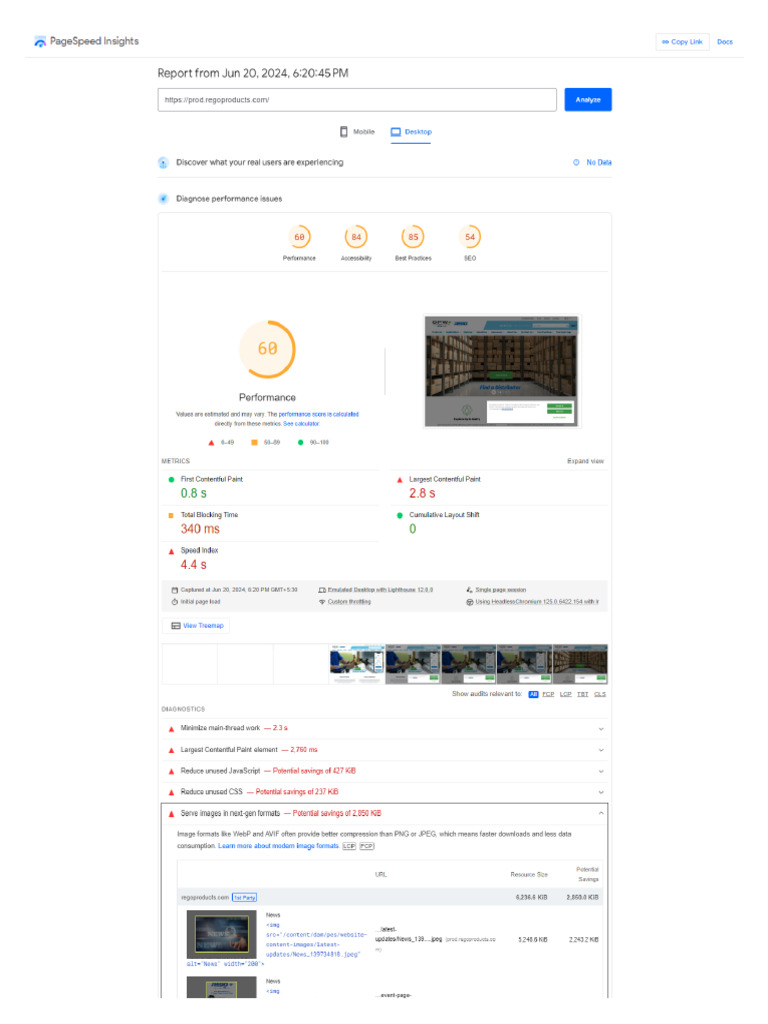Click the Analyze button
The image size is (768, 1024).
[x=588, y=100]
